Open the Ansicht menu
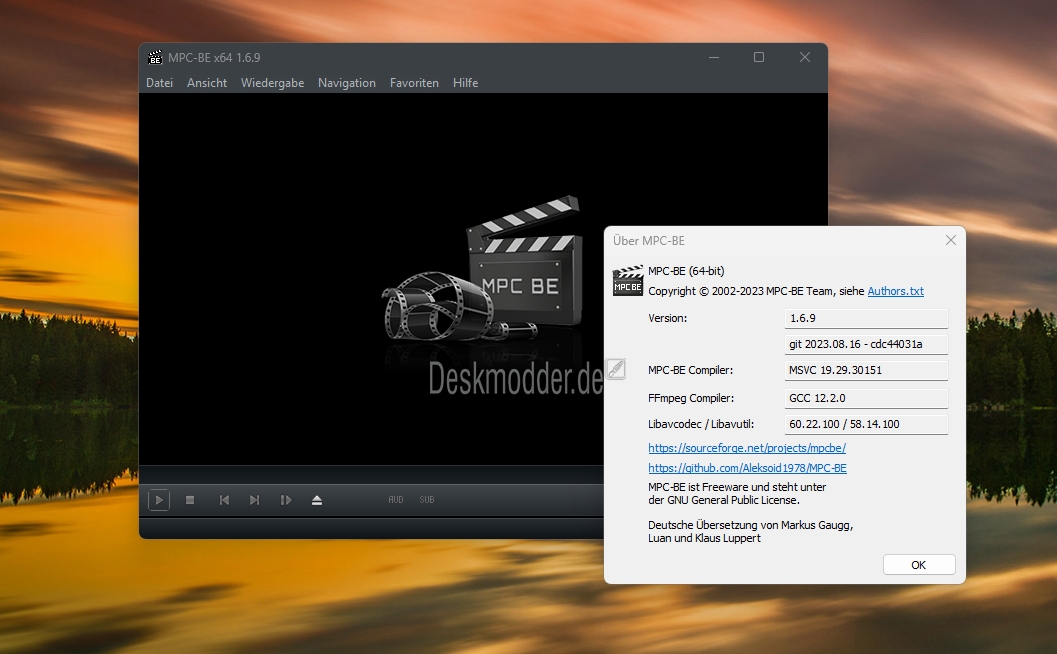Viewport: 1057px width, 654px height. (x=207, y=83)
